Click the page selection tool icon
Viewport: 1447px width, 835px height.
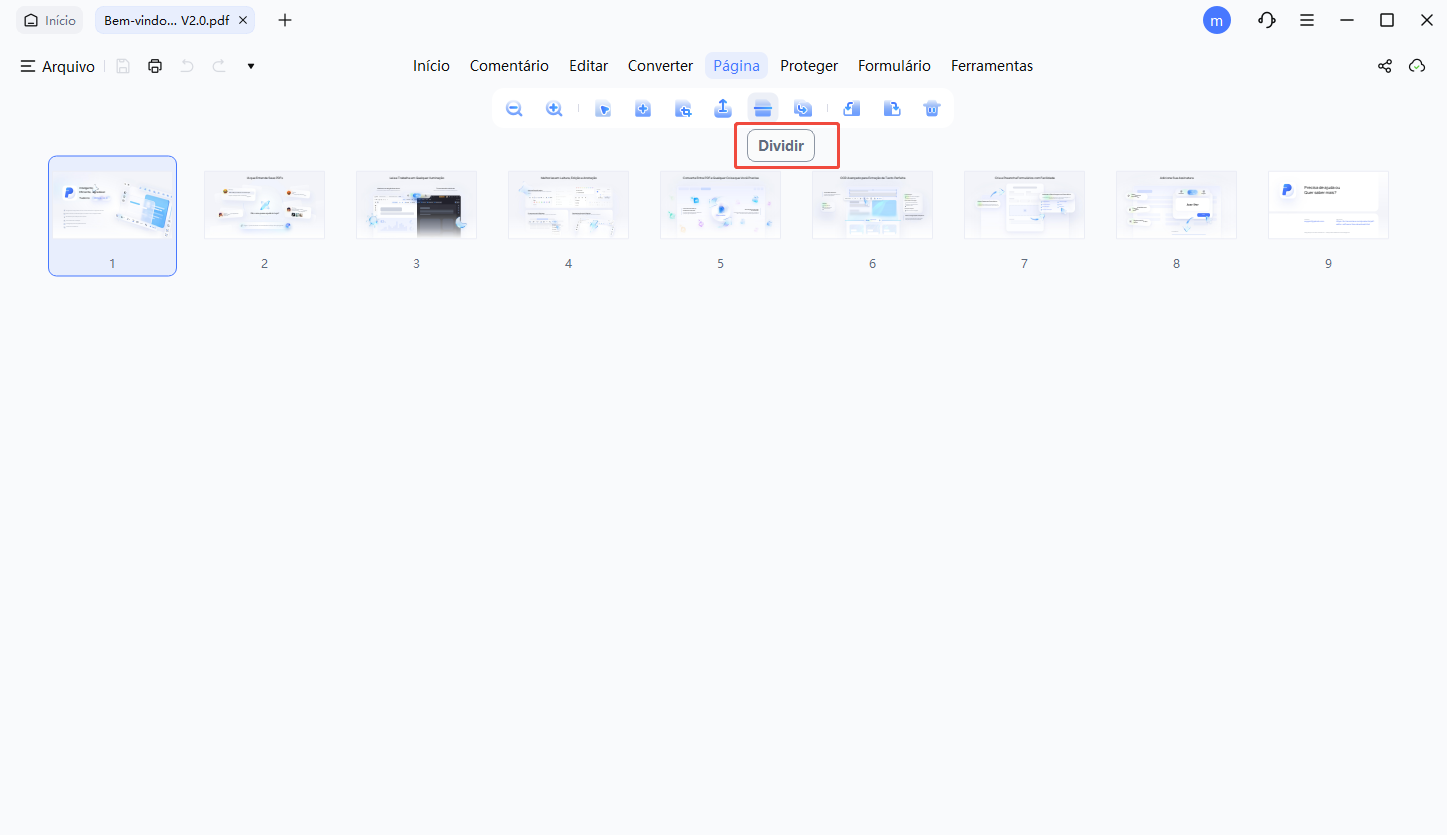[603, 108]
